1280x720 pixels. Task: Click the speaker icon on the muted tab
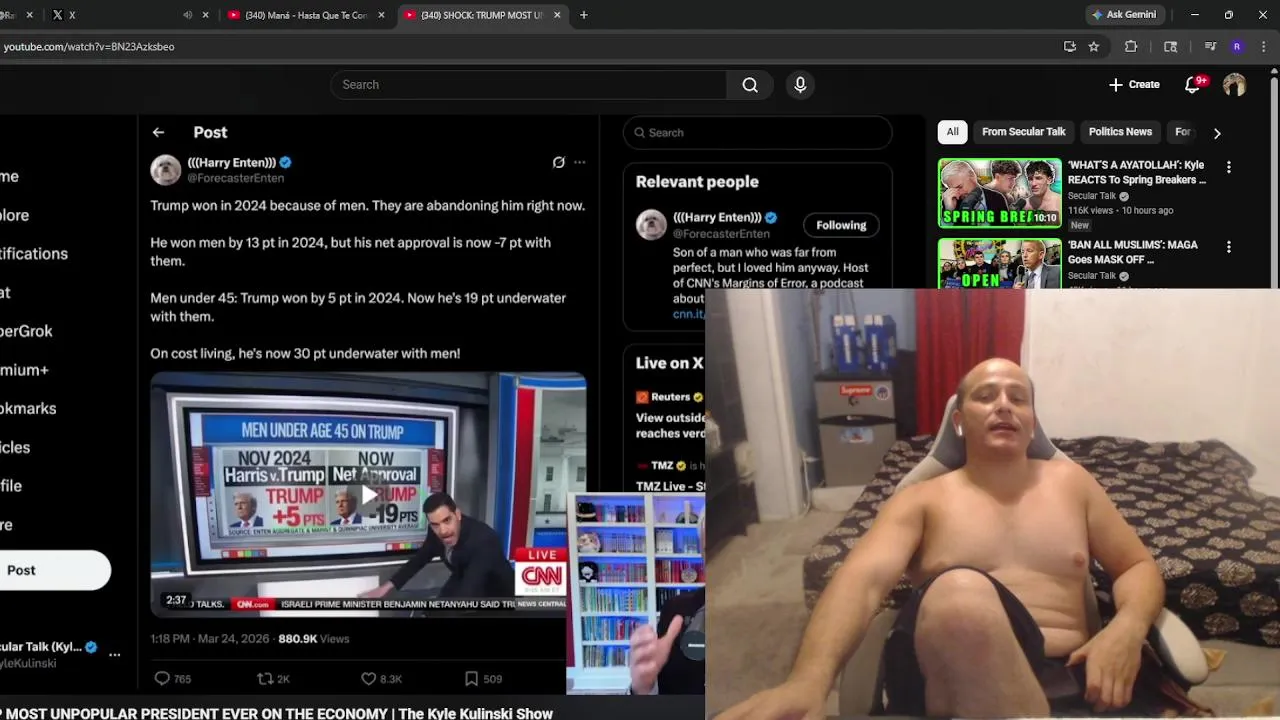[x=187, y=15]
